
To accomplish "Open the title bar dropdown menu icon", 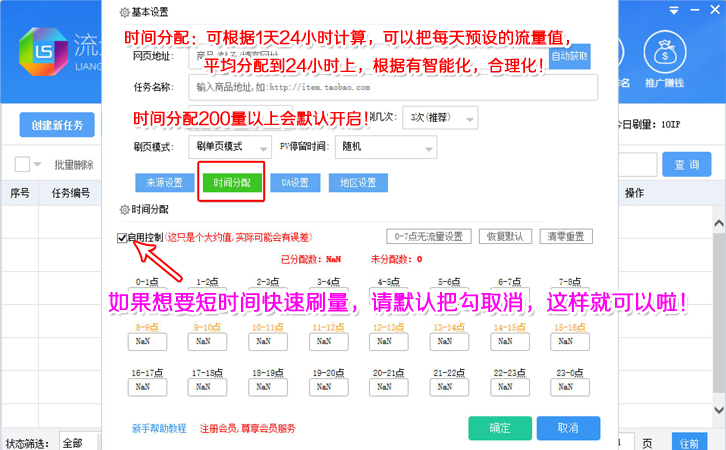I will coord(674,10).
